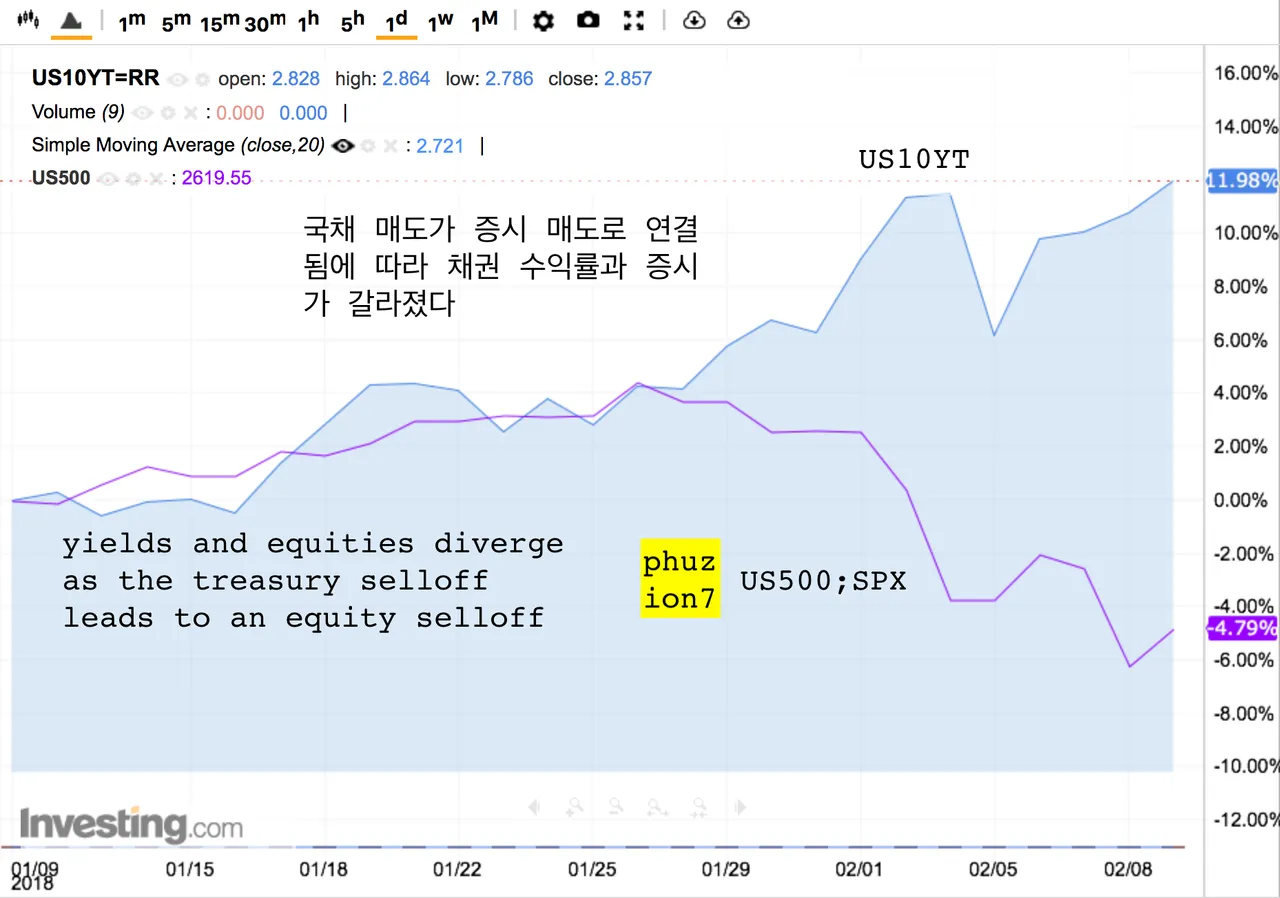
Task: Toggle visibility of Volume indicator
Action: 141,113
